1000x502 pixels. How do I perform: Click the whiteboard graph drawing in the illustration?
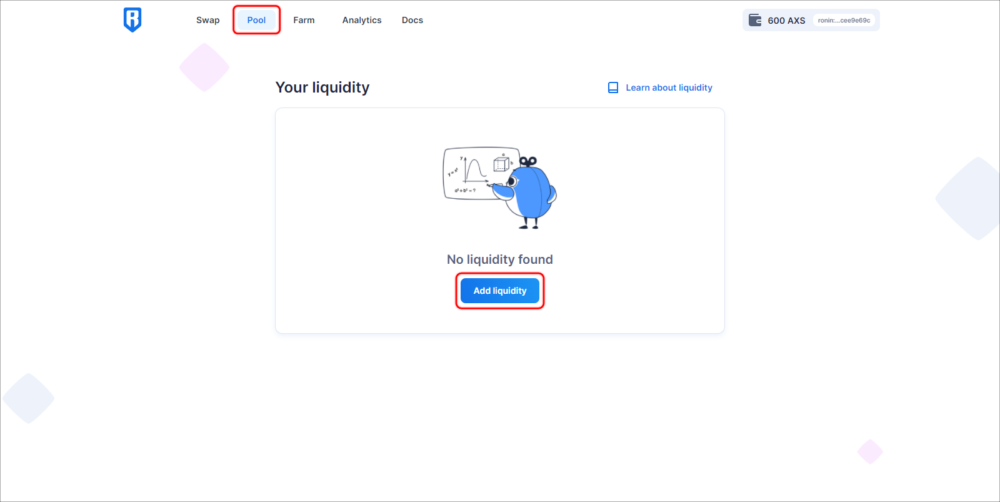point(473,172)
